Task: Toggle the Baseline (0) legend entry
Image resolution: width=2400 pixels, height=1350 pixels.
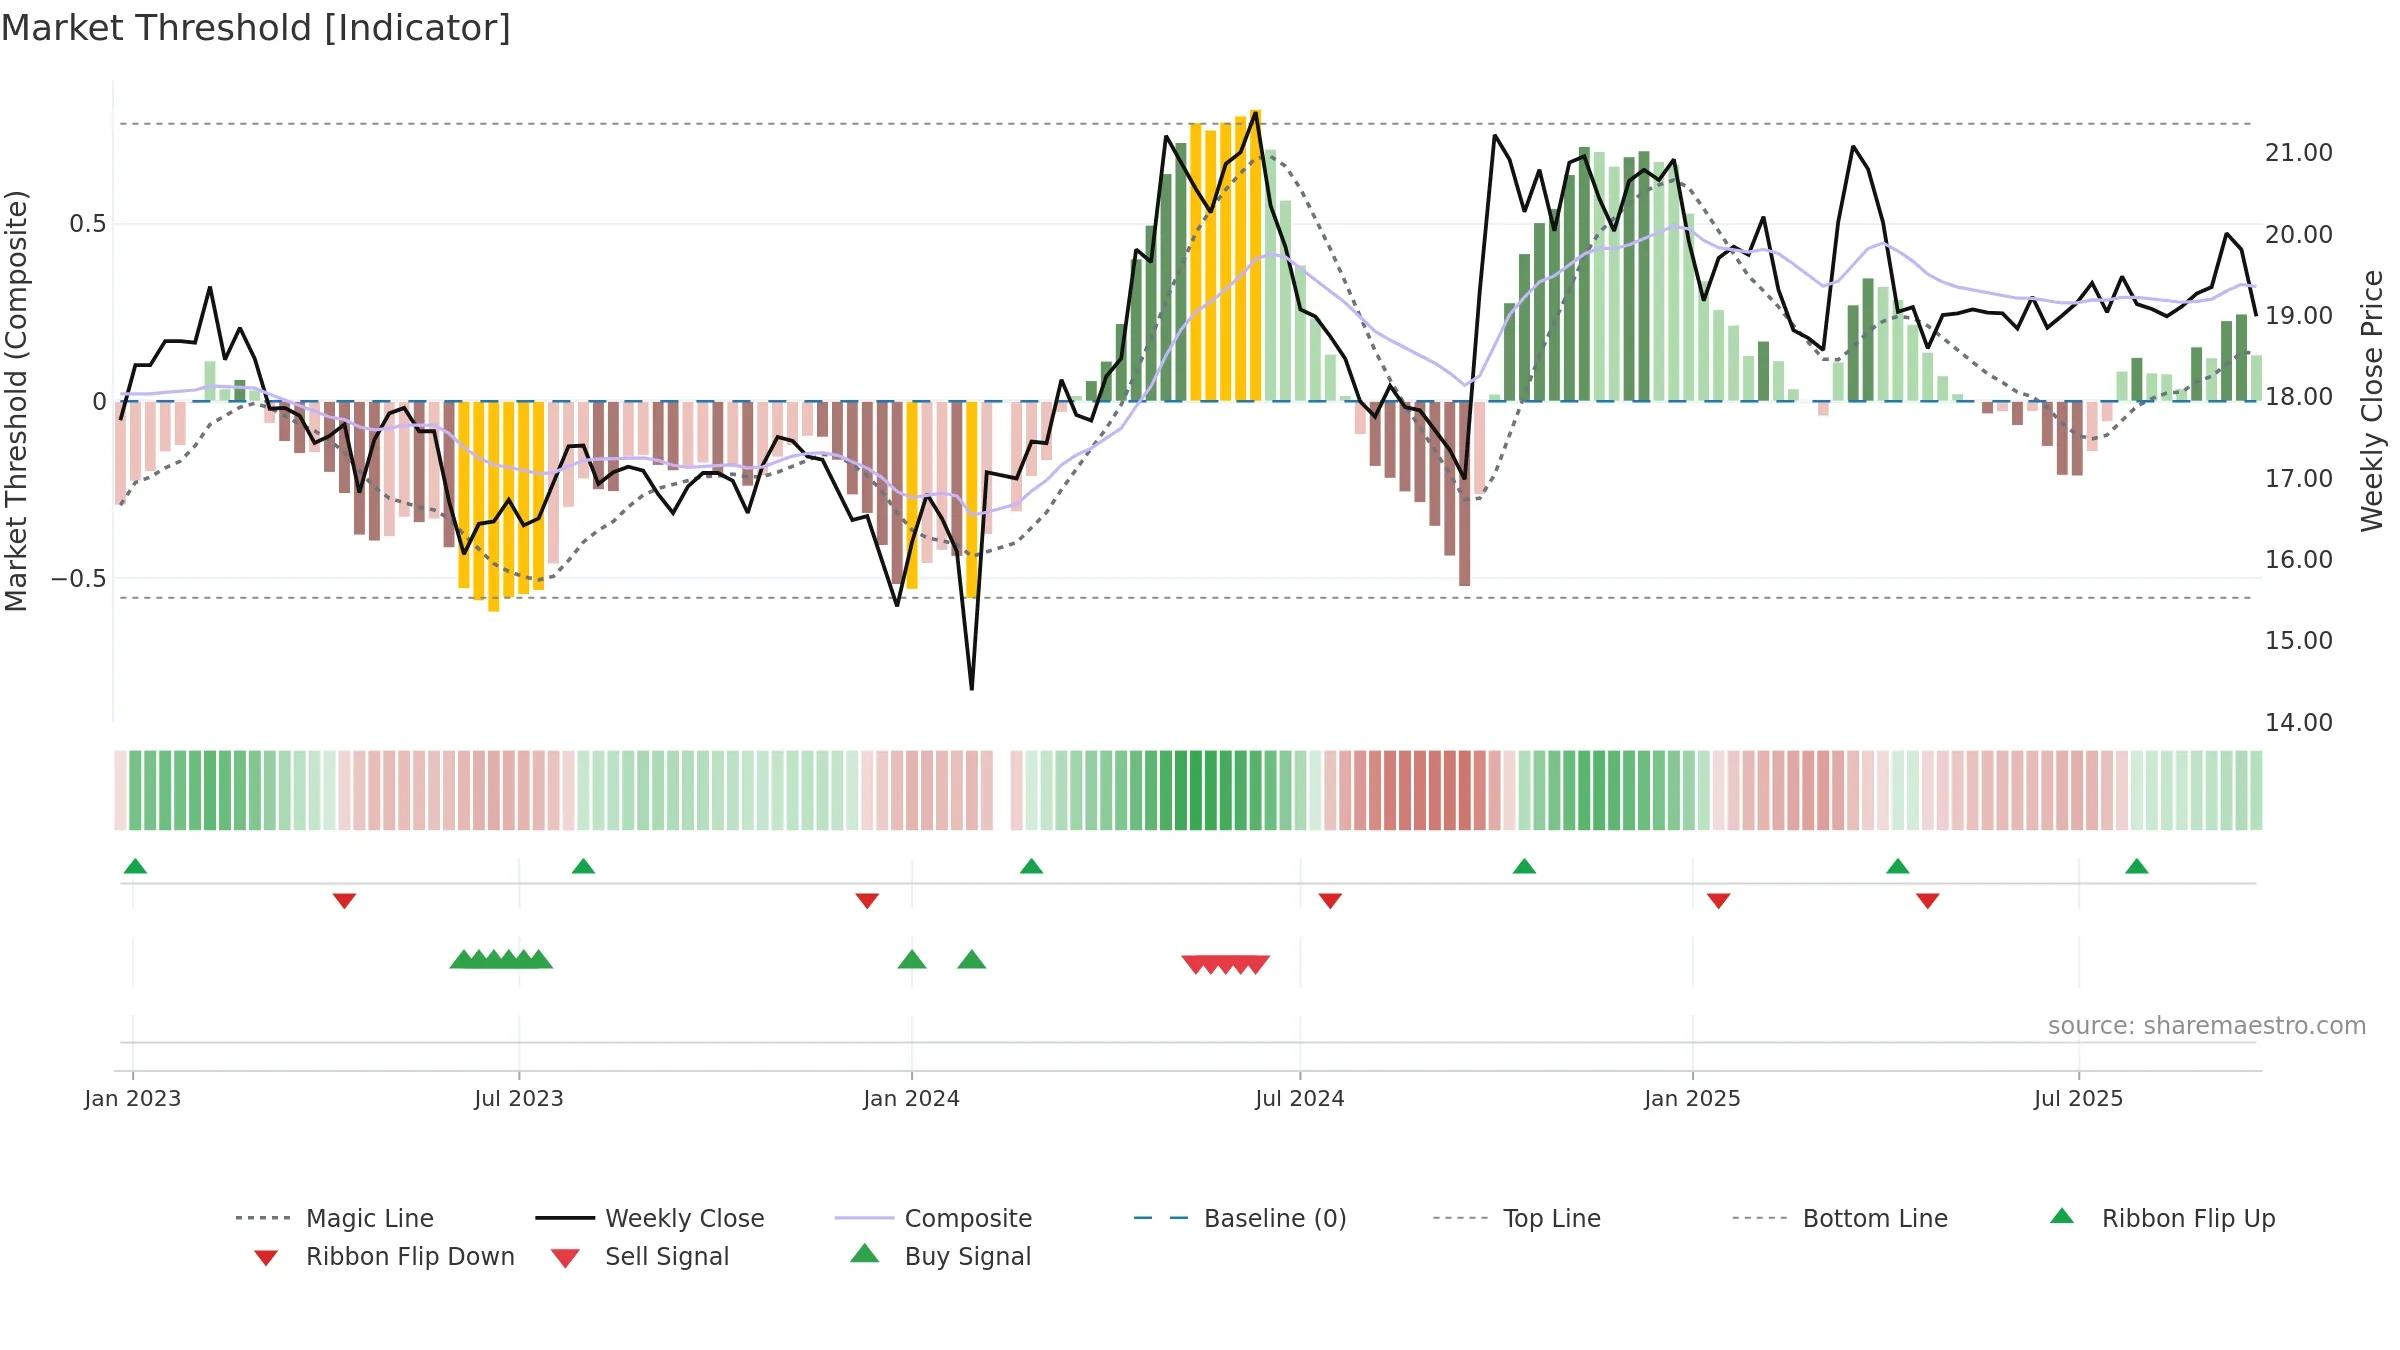Action: (1240, 1218)
